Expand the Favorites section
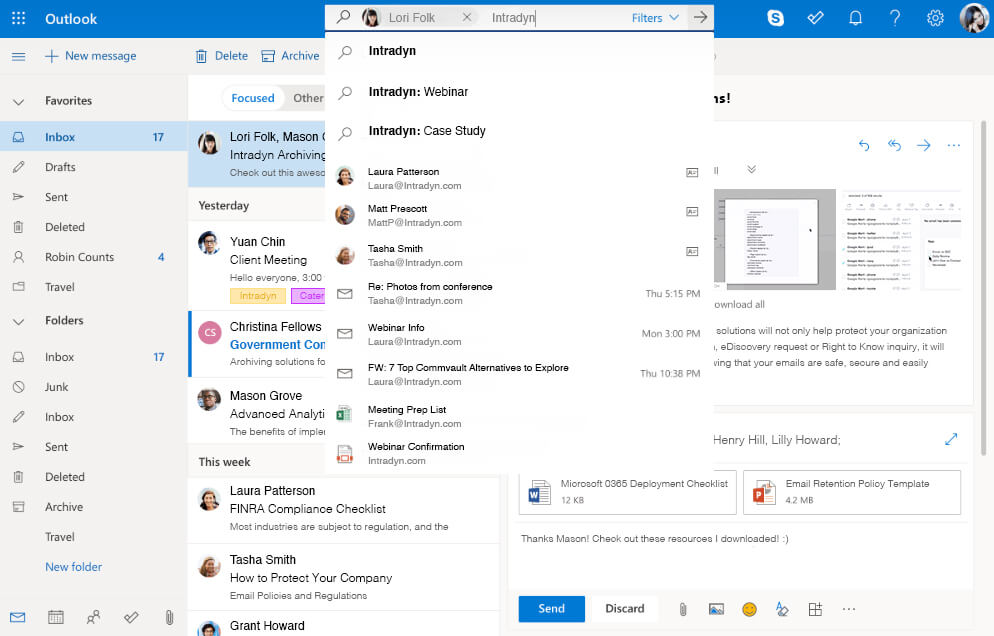Viewport: 994px width, 636px height. (x=18, y=100)
